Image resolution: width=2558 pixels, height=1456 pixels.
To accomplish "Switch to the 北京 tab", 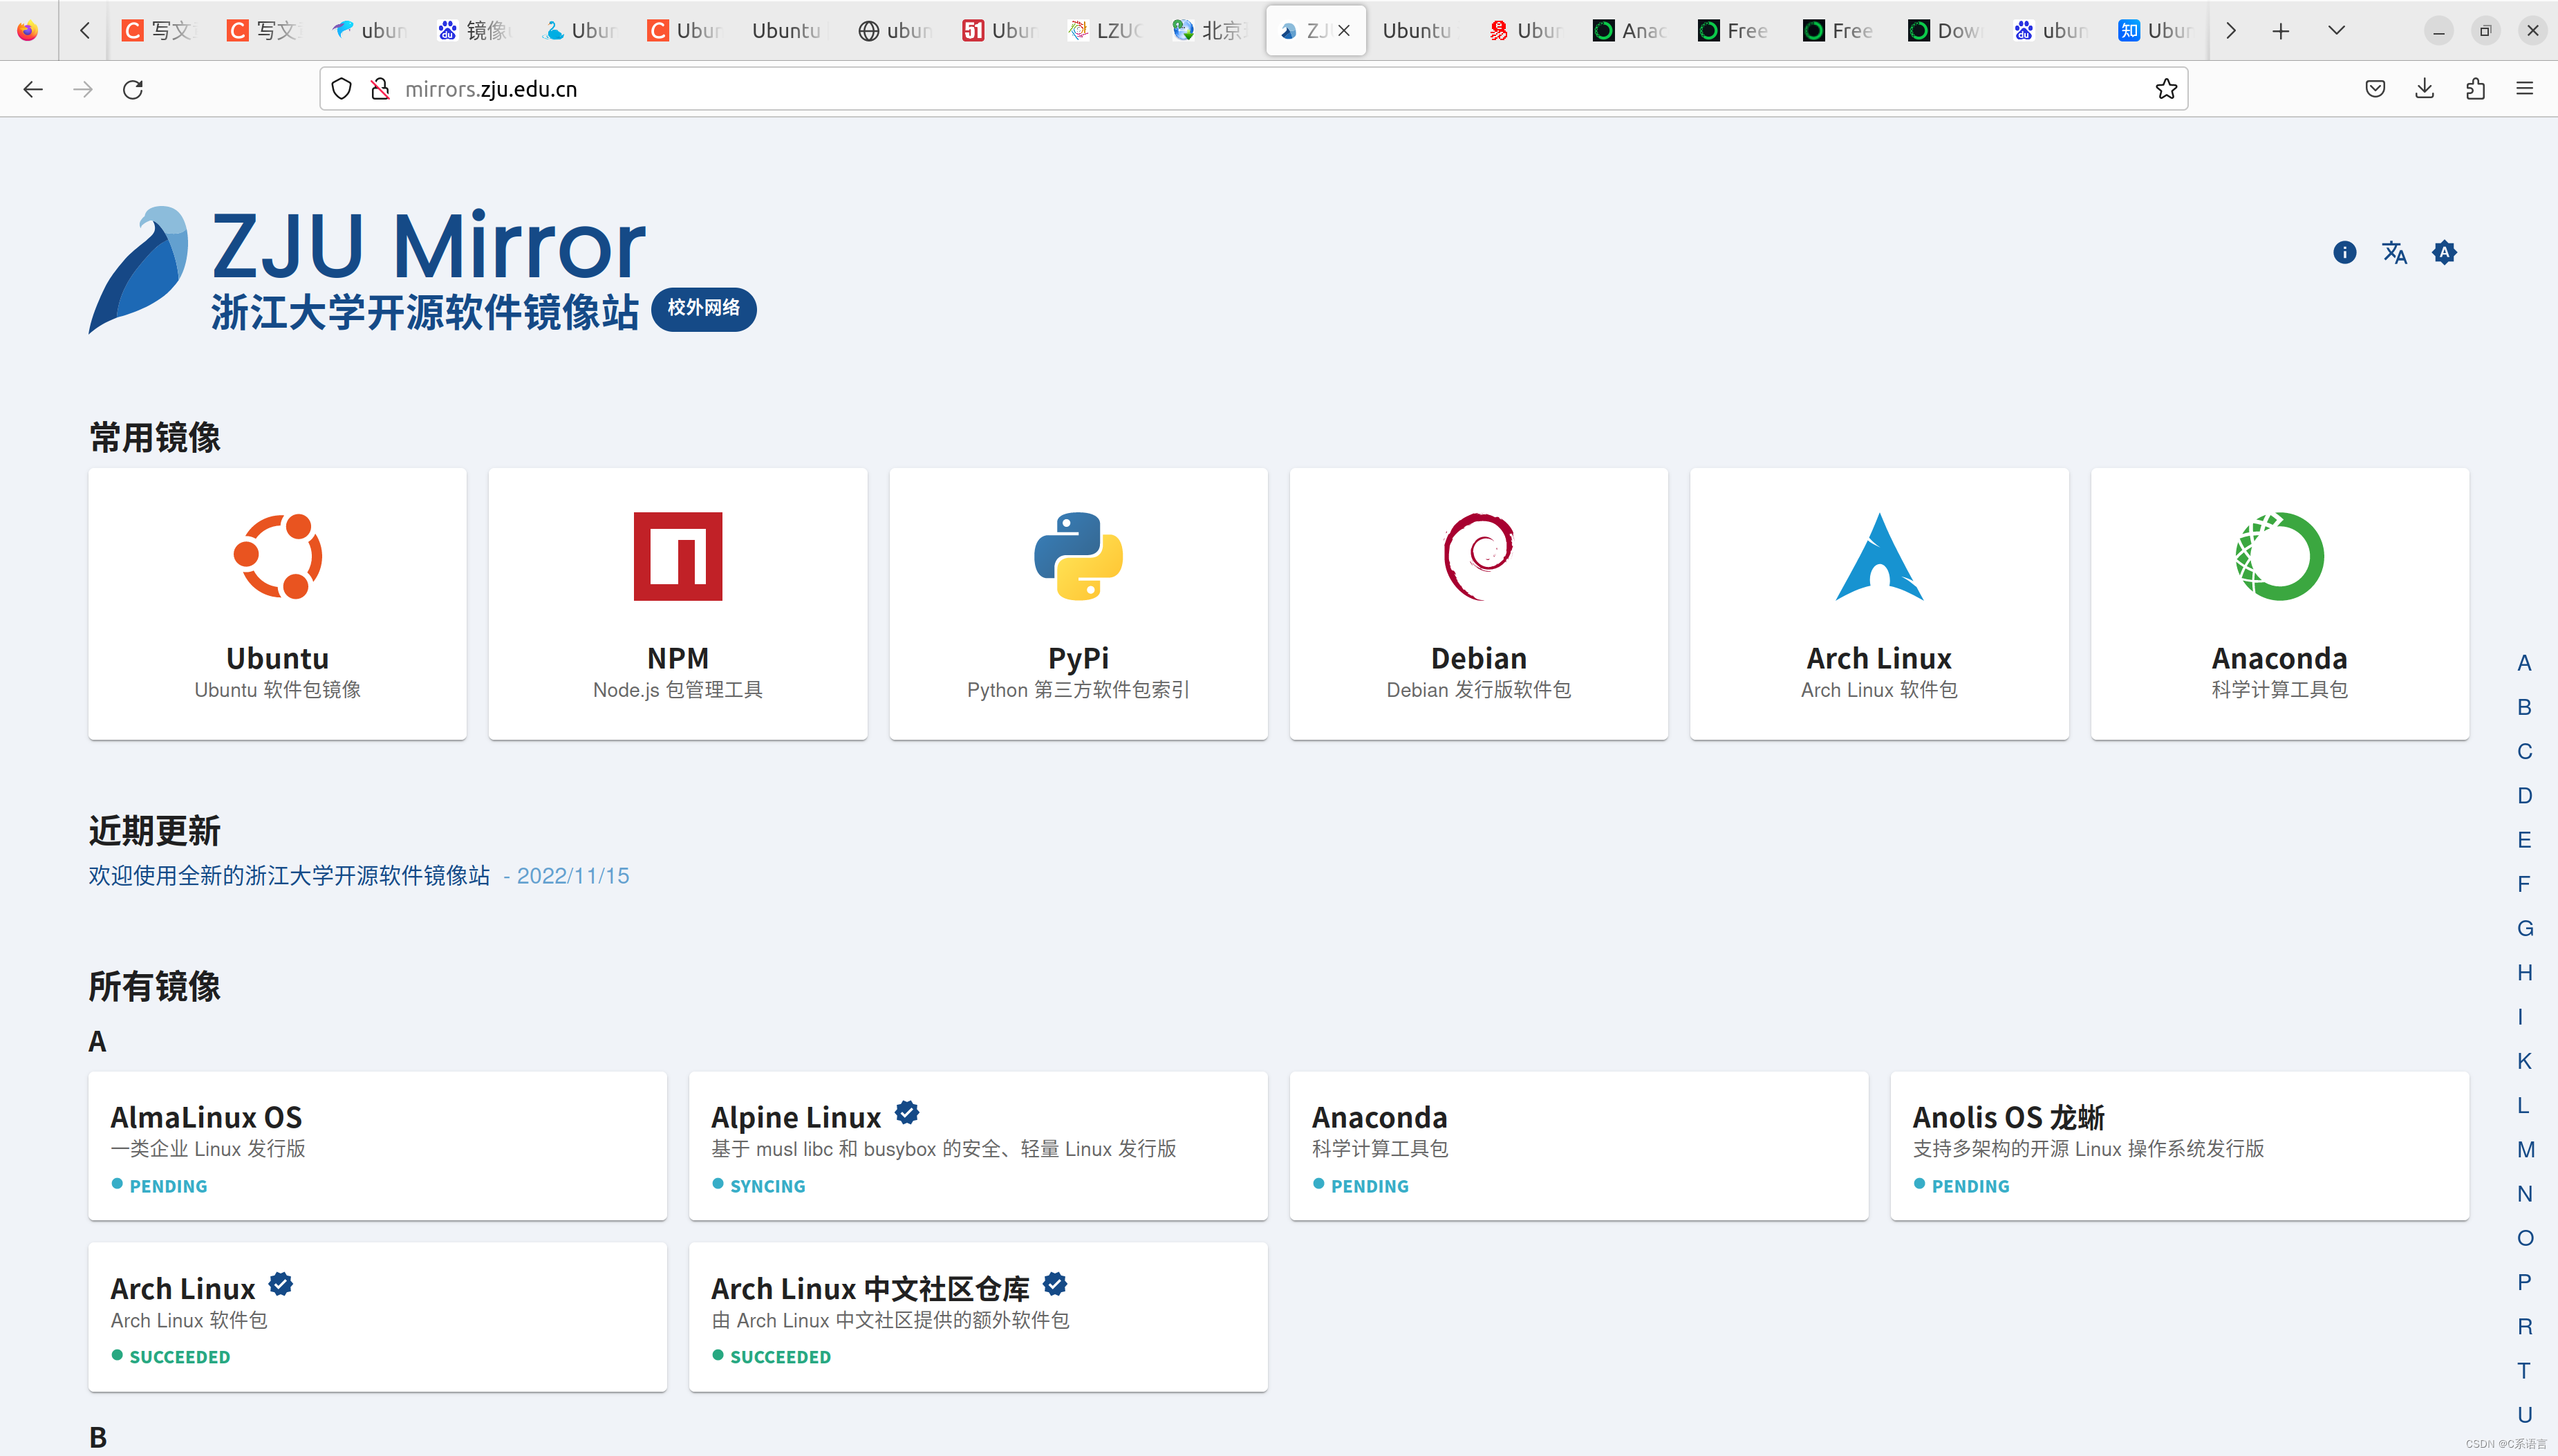I will point(1210,31).
